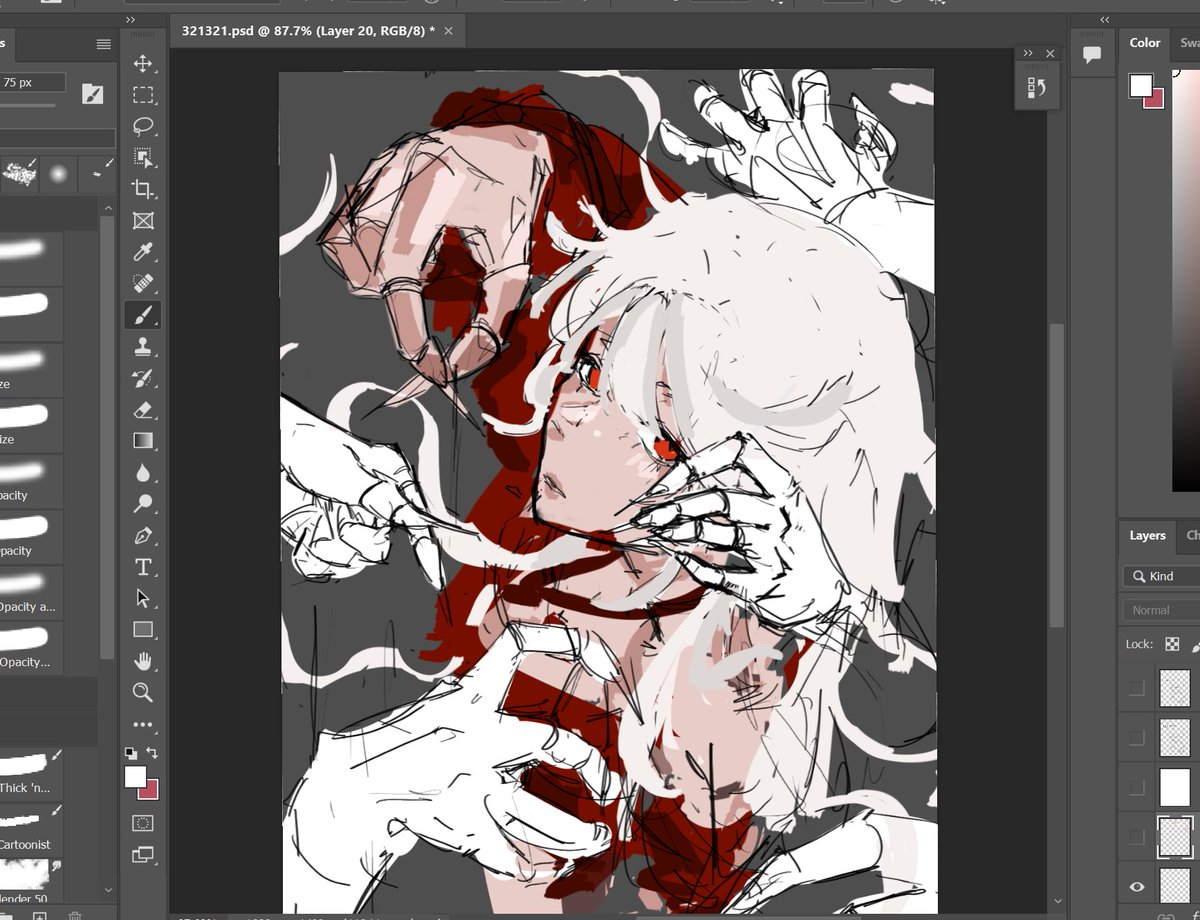Click the toolbar background color swatch
This screenshot has height=920, width=1200.
point(151,791)
